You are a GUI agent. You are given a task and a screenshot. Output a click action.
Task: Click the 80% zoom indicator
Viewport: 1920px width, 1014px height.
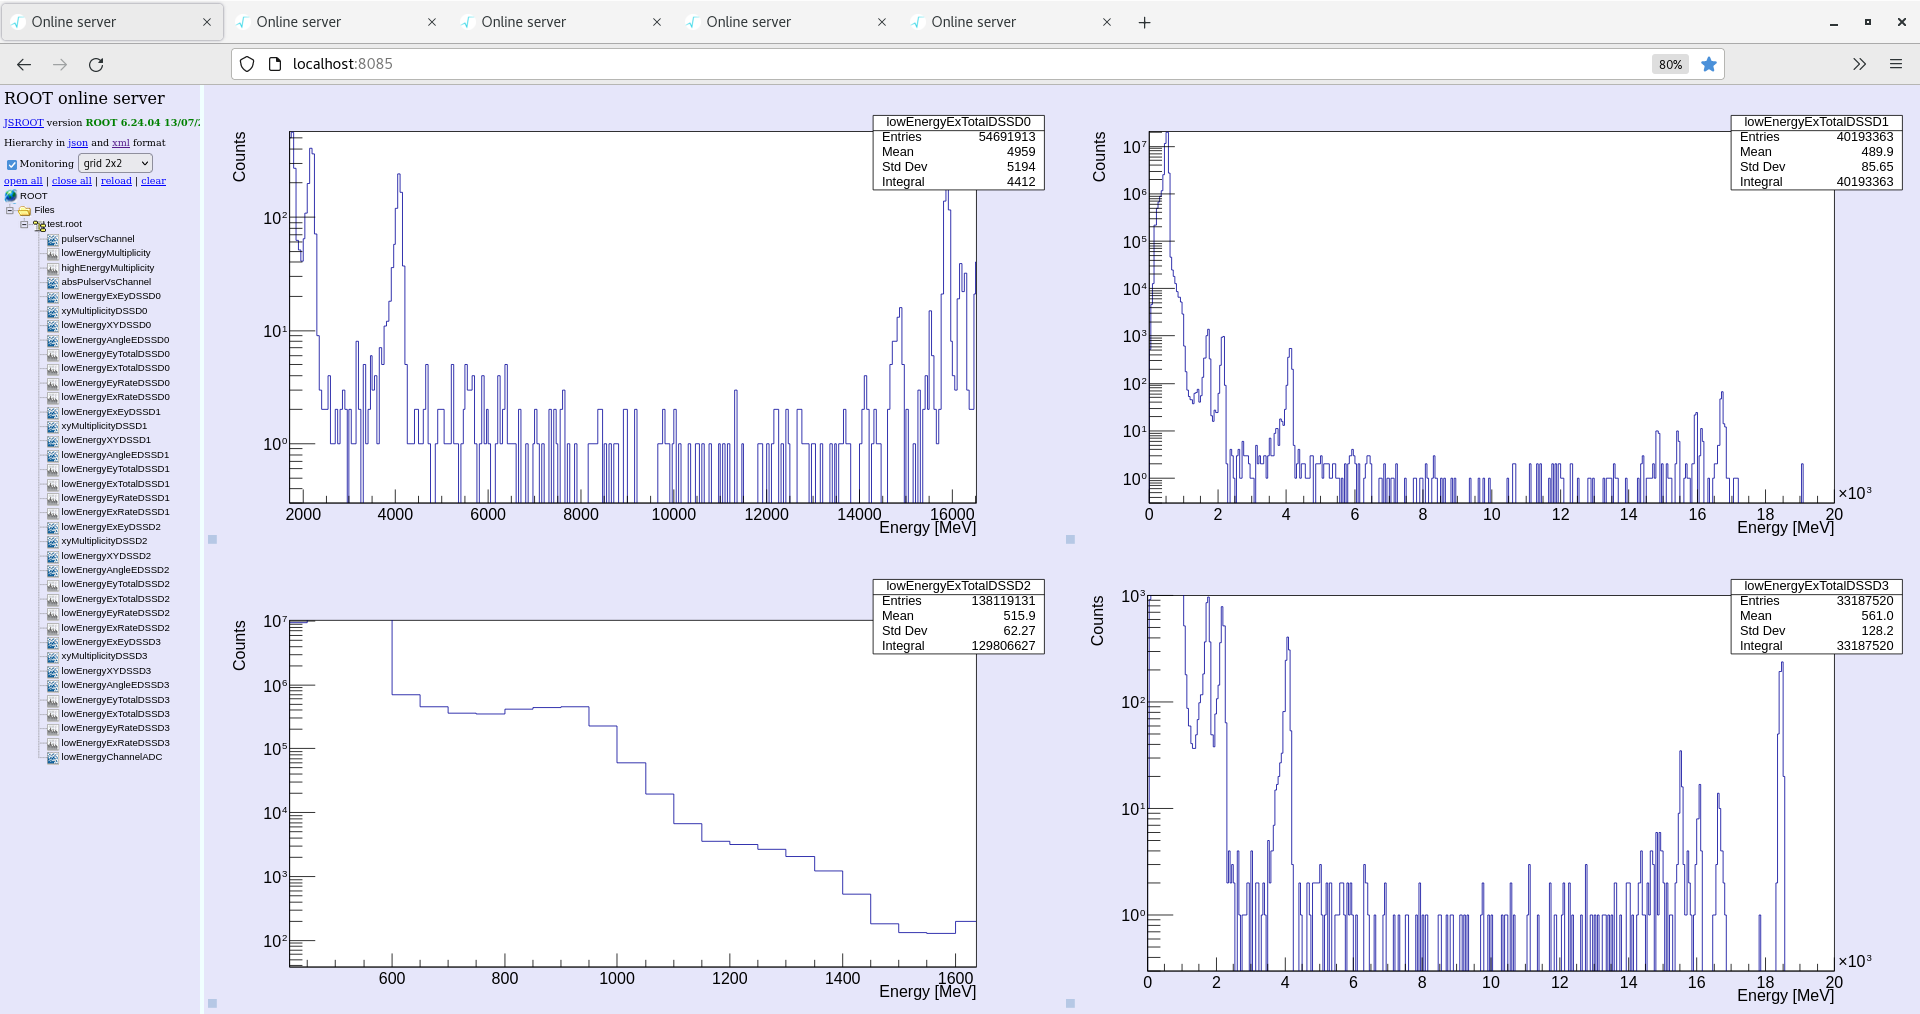[x=1668, y=64]
